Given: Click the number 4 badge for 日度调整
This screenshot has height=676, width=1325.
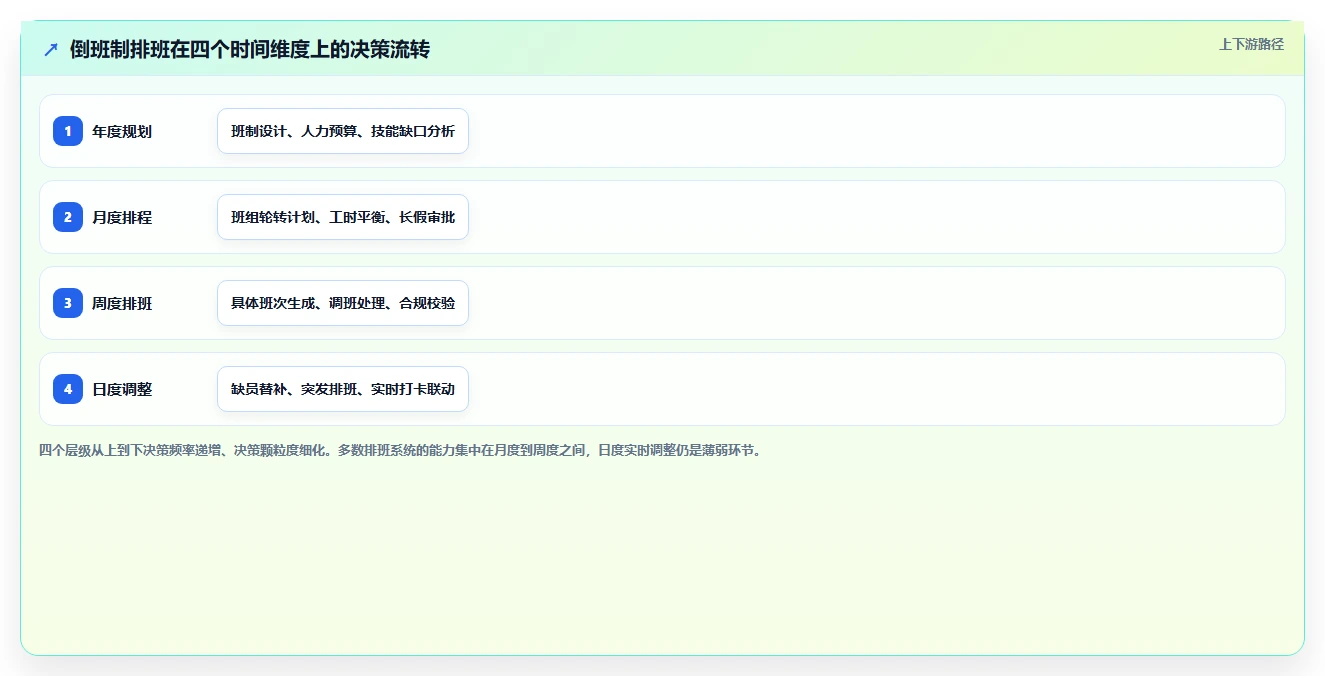Looking at the screenshot, I should coord(68,389).
